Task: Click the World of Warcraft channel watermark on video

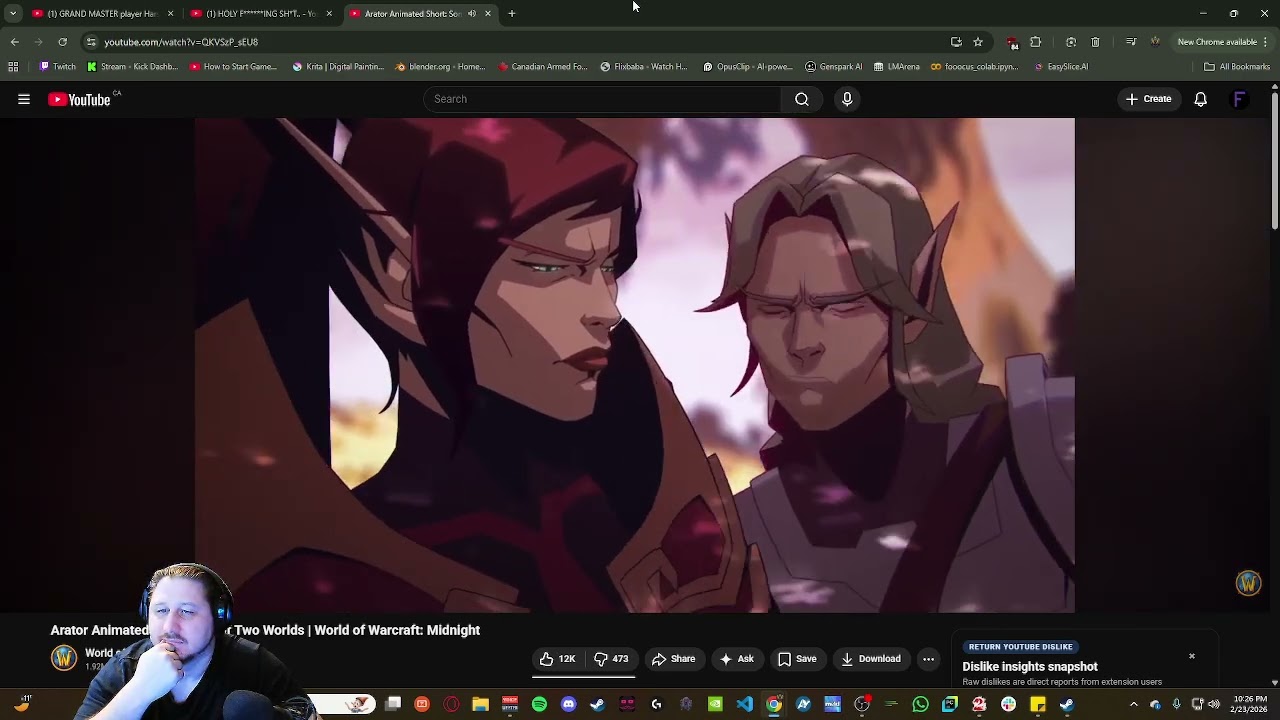Action: (1248, 583)
